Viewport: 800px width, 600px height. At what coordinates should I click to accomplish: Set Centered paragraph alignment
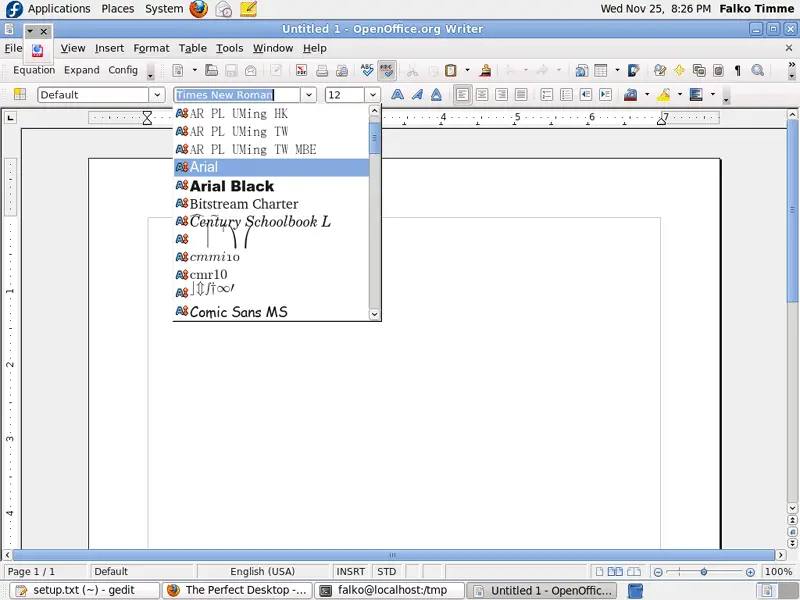[482, 94]
